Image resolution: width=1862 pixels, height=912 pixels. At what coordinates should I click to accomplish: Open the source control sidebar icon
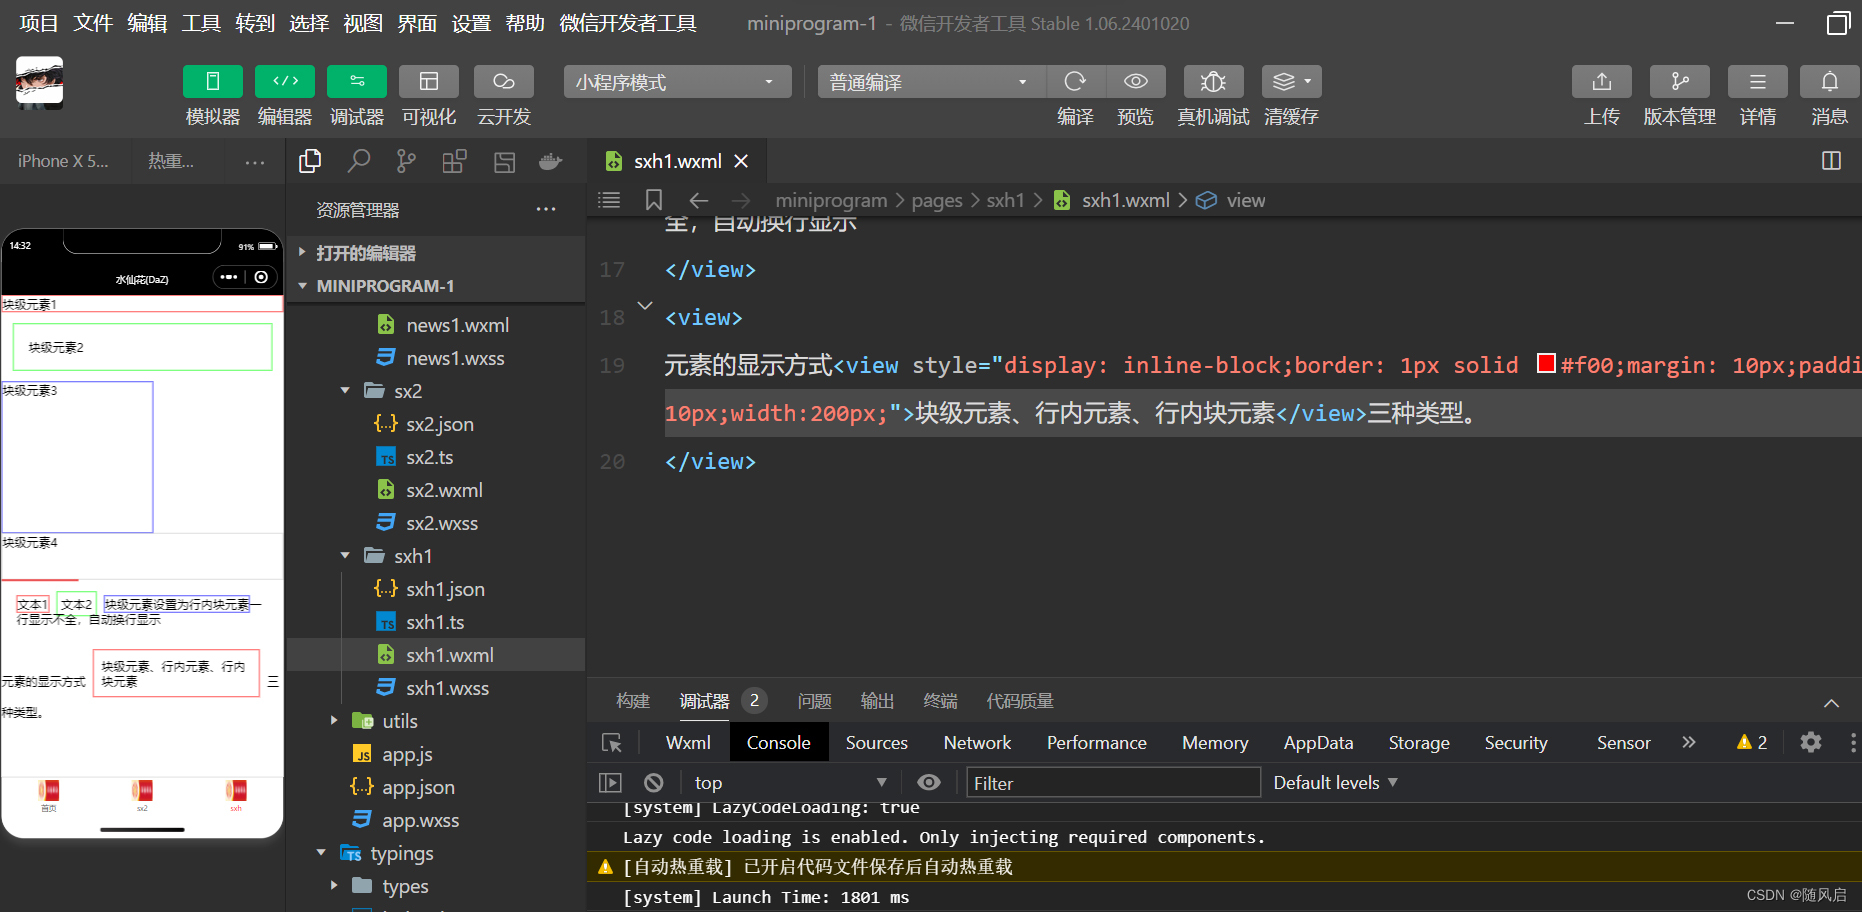[406, 161]
